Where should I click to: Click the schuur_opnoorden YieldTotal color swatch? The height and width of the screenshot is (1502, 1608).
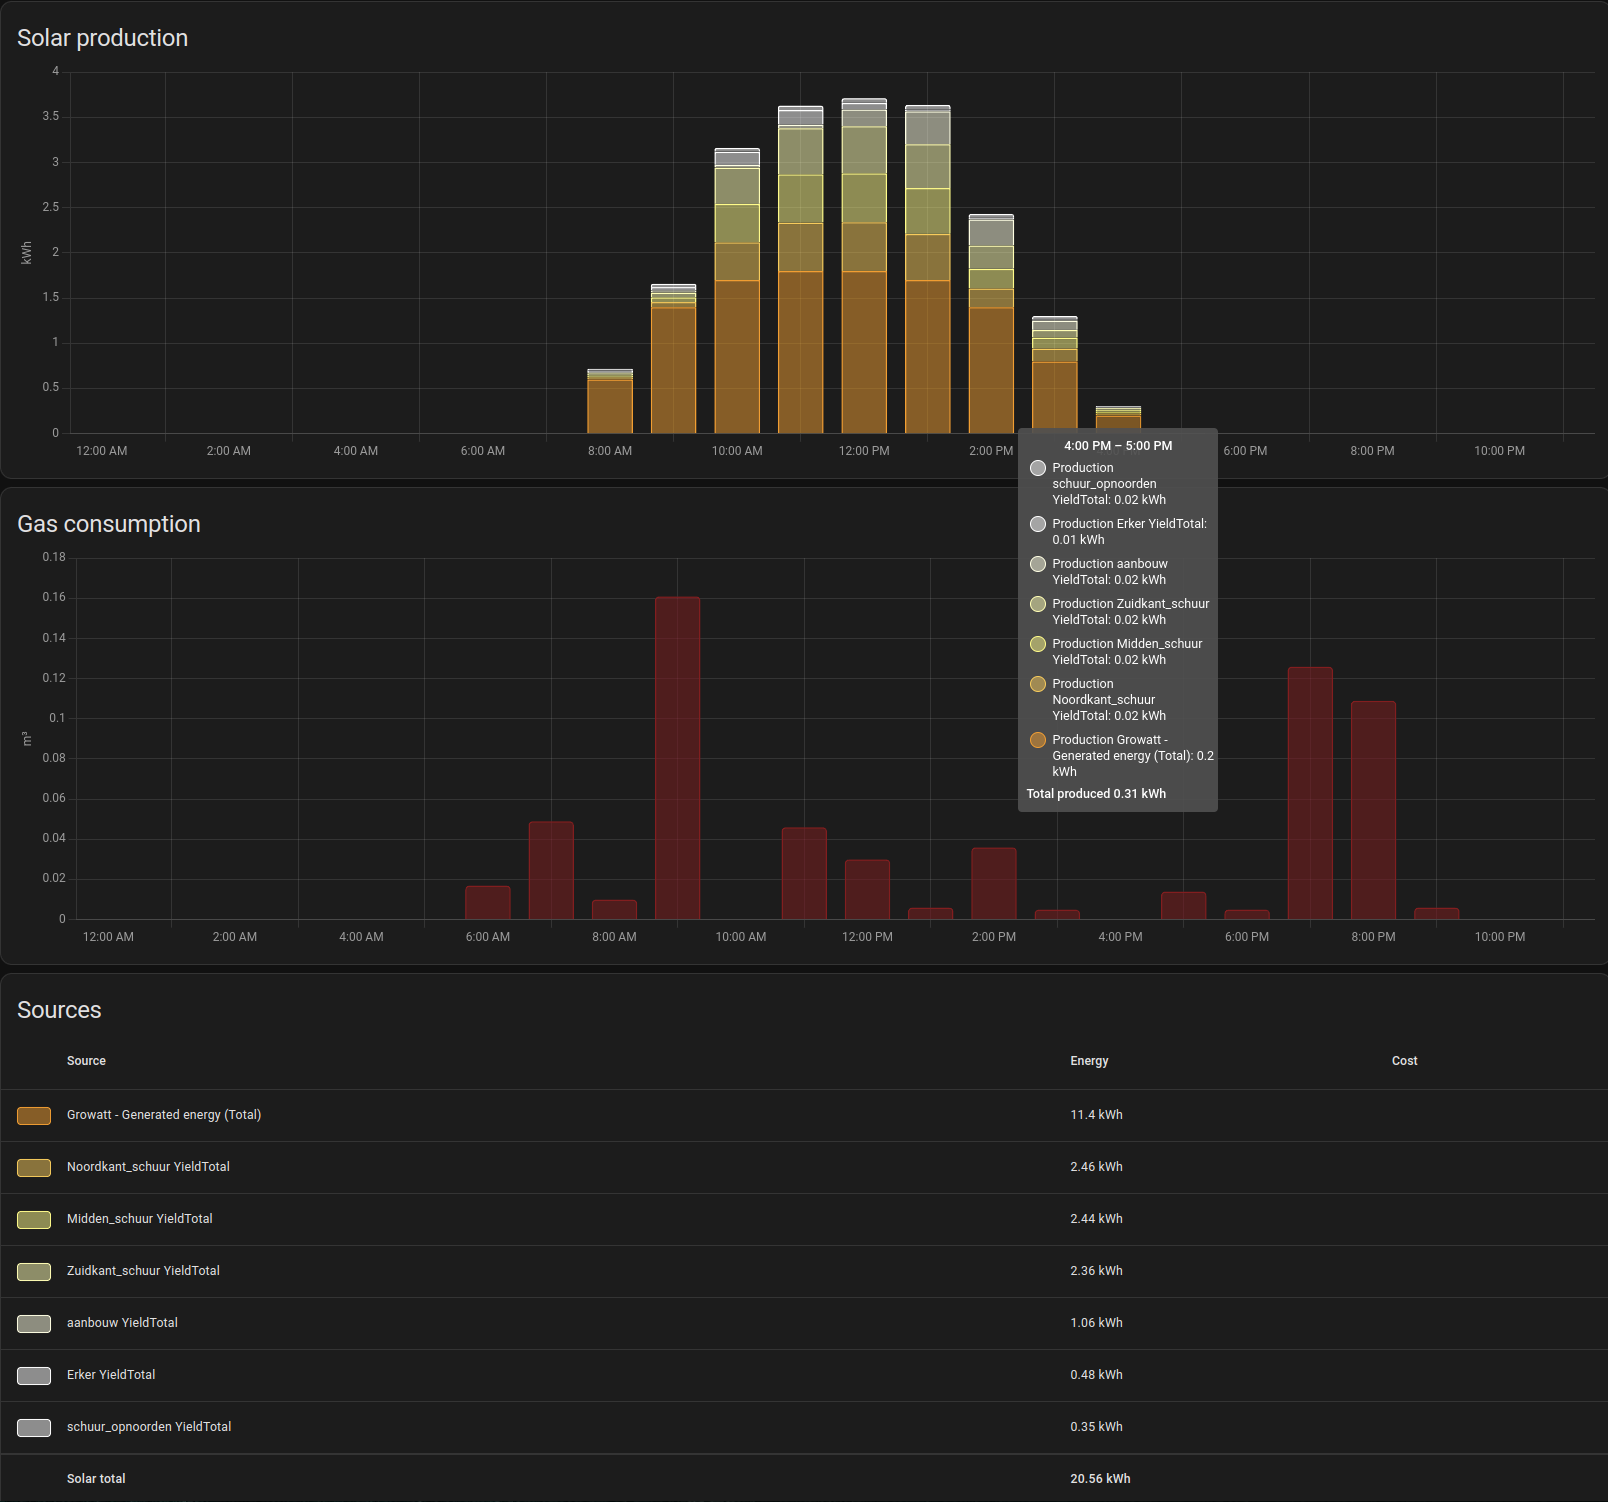click(x=34, y=1428)
